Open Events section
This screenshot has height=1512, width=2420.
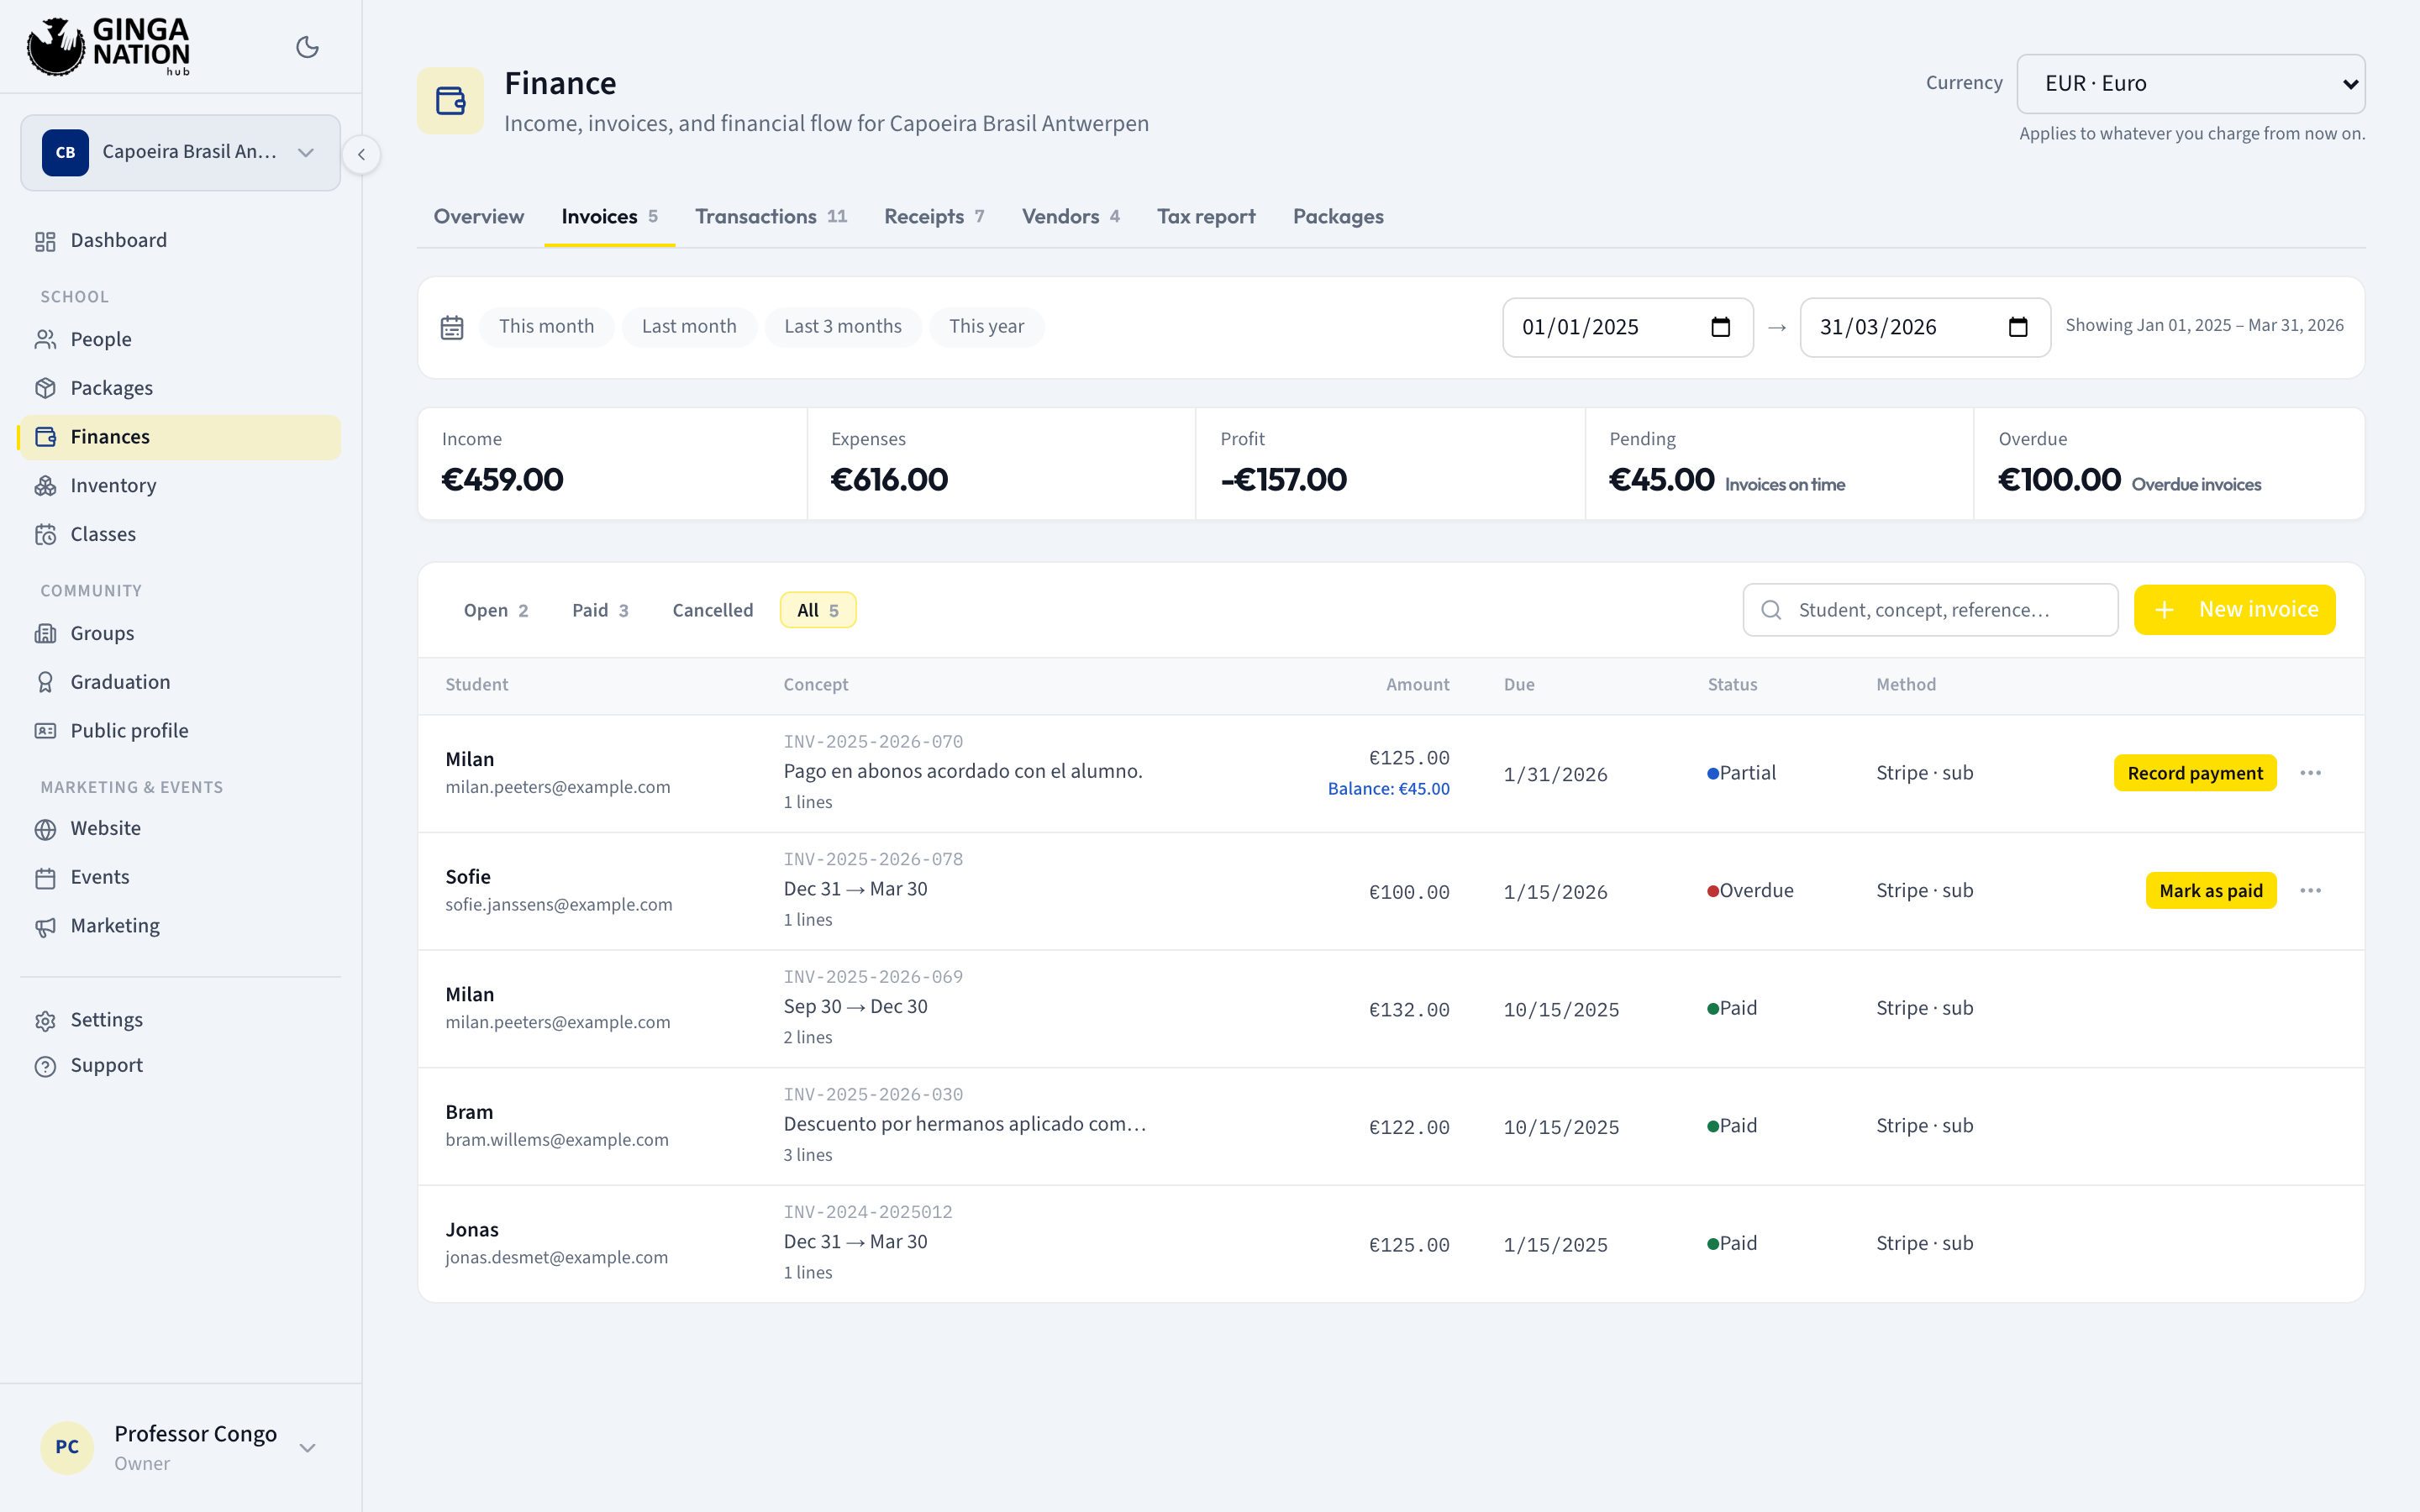coord(180,877)
